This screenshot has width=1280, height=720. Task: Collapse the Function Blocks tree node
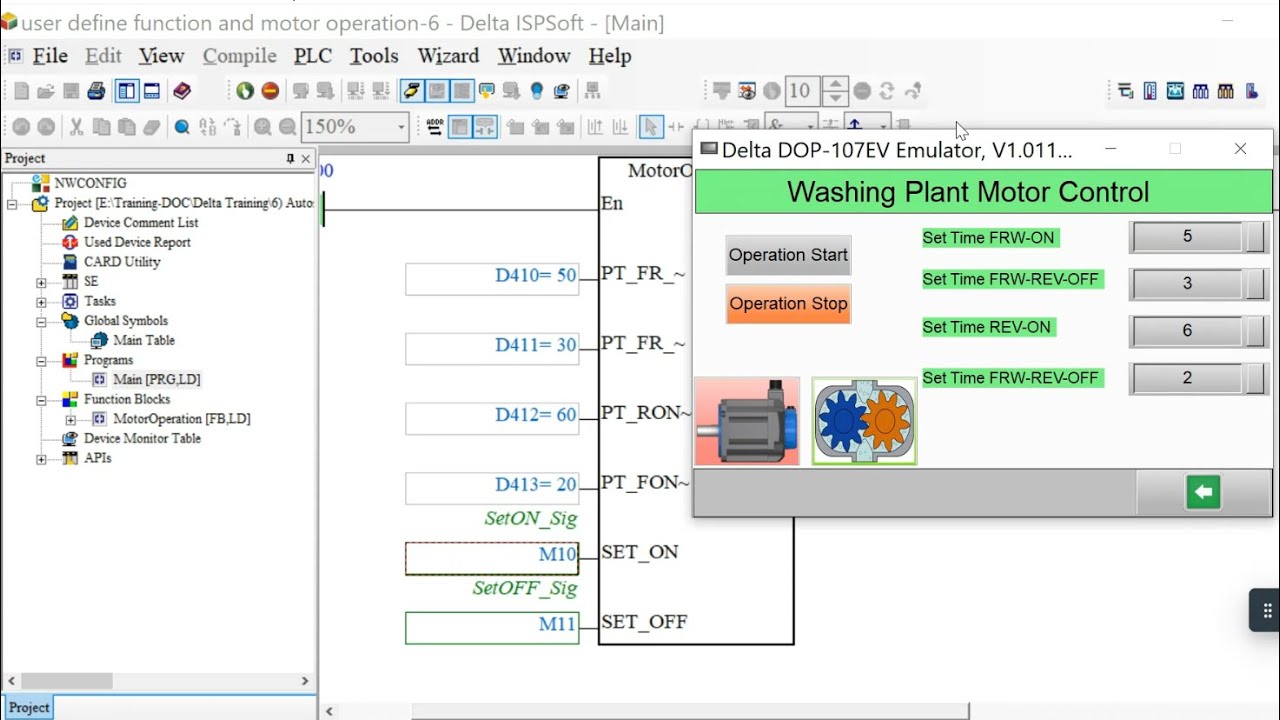click(41, 399)
